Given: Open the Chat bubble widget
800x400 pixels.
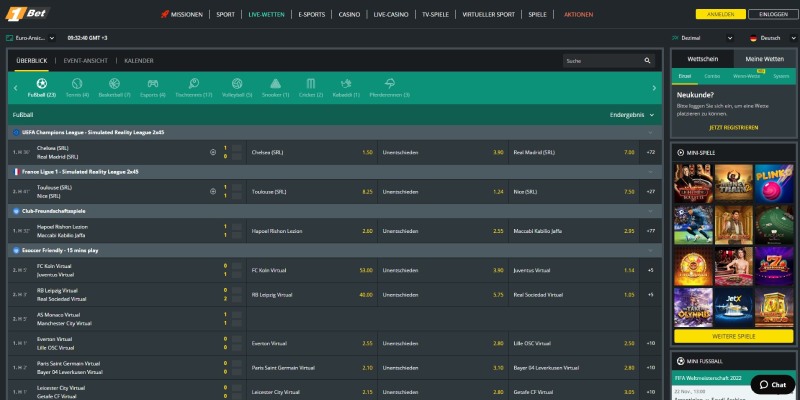Looking at the screenshot, I should 773,385.
